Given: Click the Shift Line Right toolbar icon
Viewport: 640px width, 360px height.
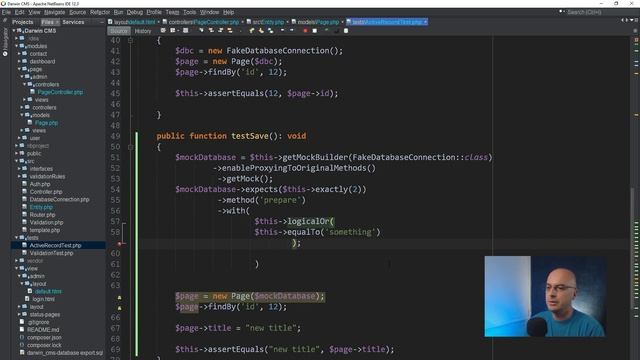Looking at the screenshot, I should coord(291,31).
